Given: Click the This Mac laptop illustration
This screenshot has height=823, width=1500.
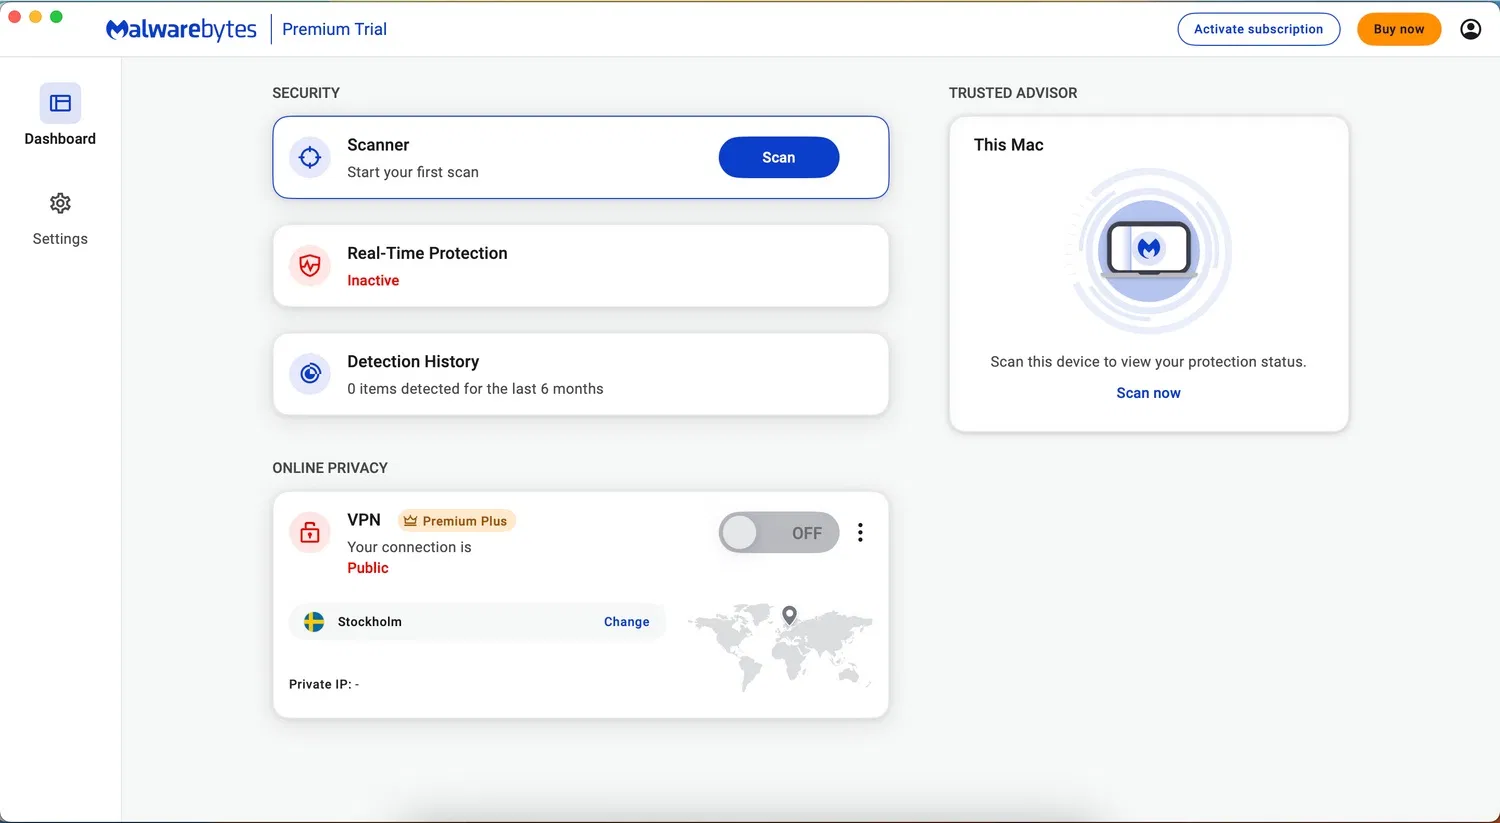Looking at the screenshot, I should [x=1149, y=250].
